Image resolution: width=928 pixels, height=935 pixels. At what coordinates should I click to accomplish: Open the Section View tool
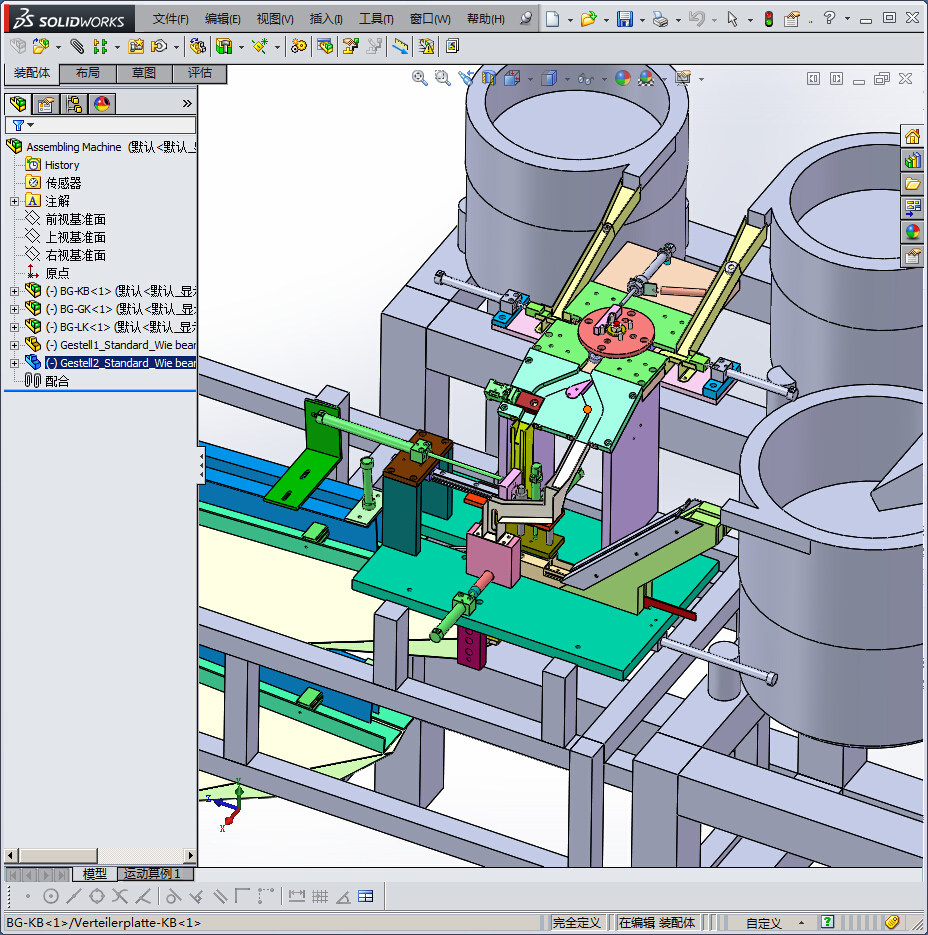click(x=488, y=78)
